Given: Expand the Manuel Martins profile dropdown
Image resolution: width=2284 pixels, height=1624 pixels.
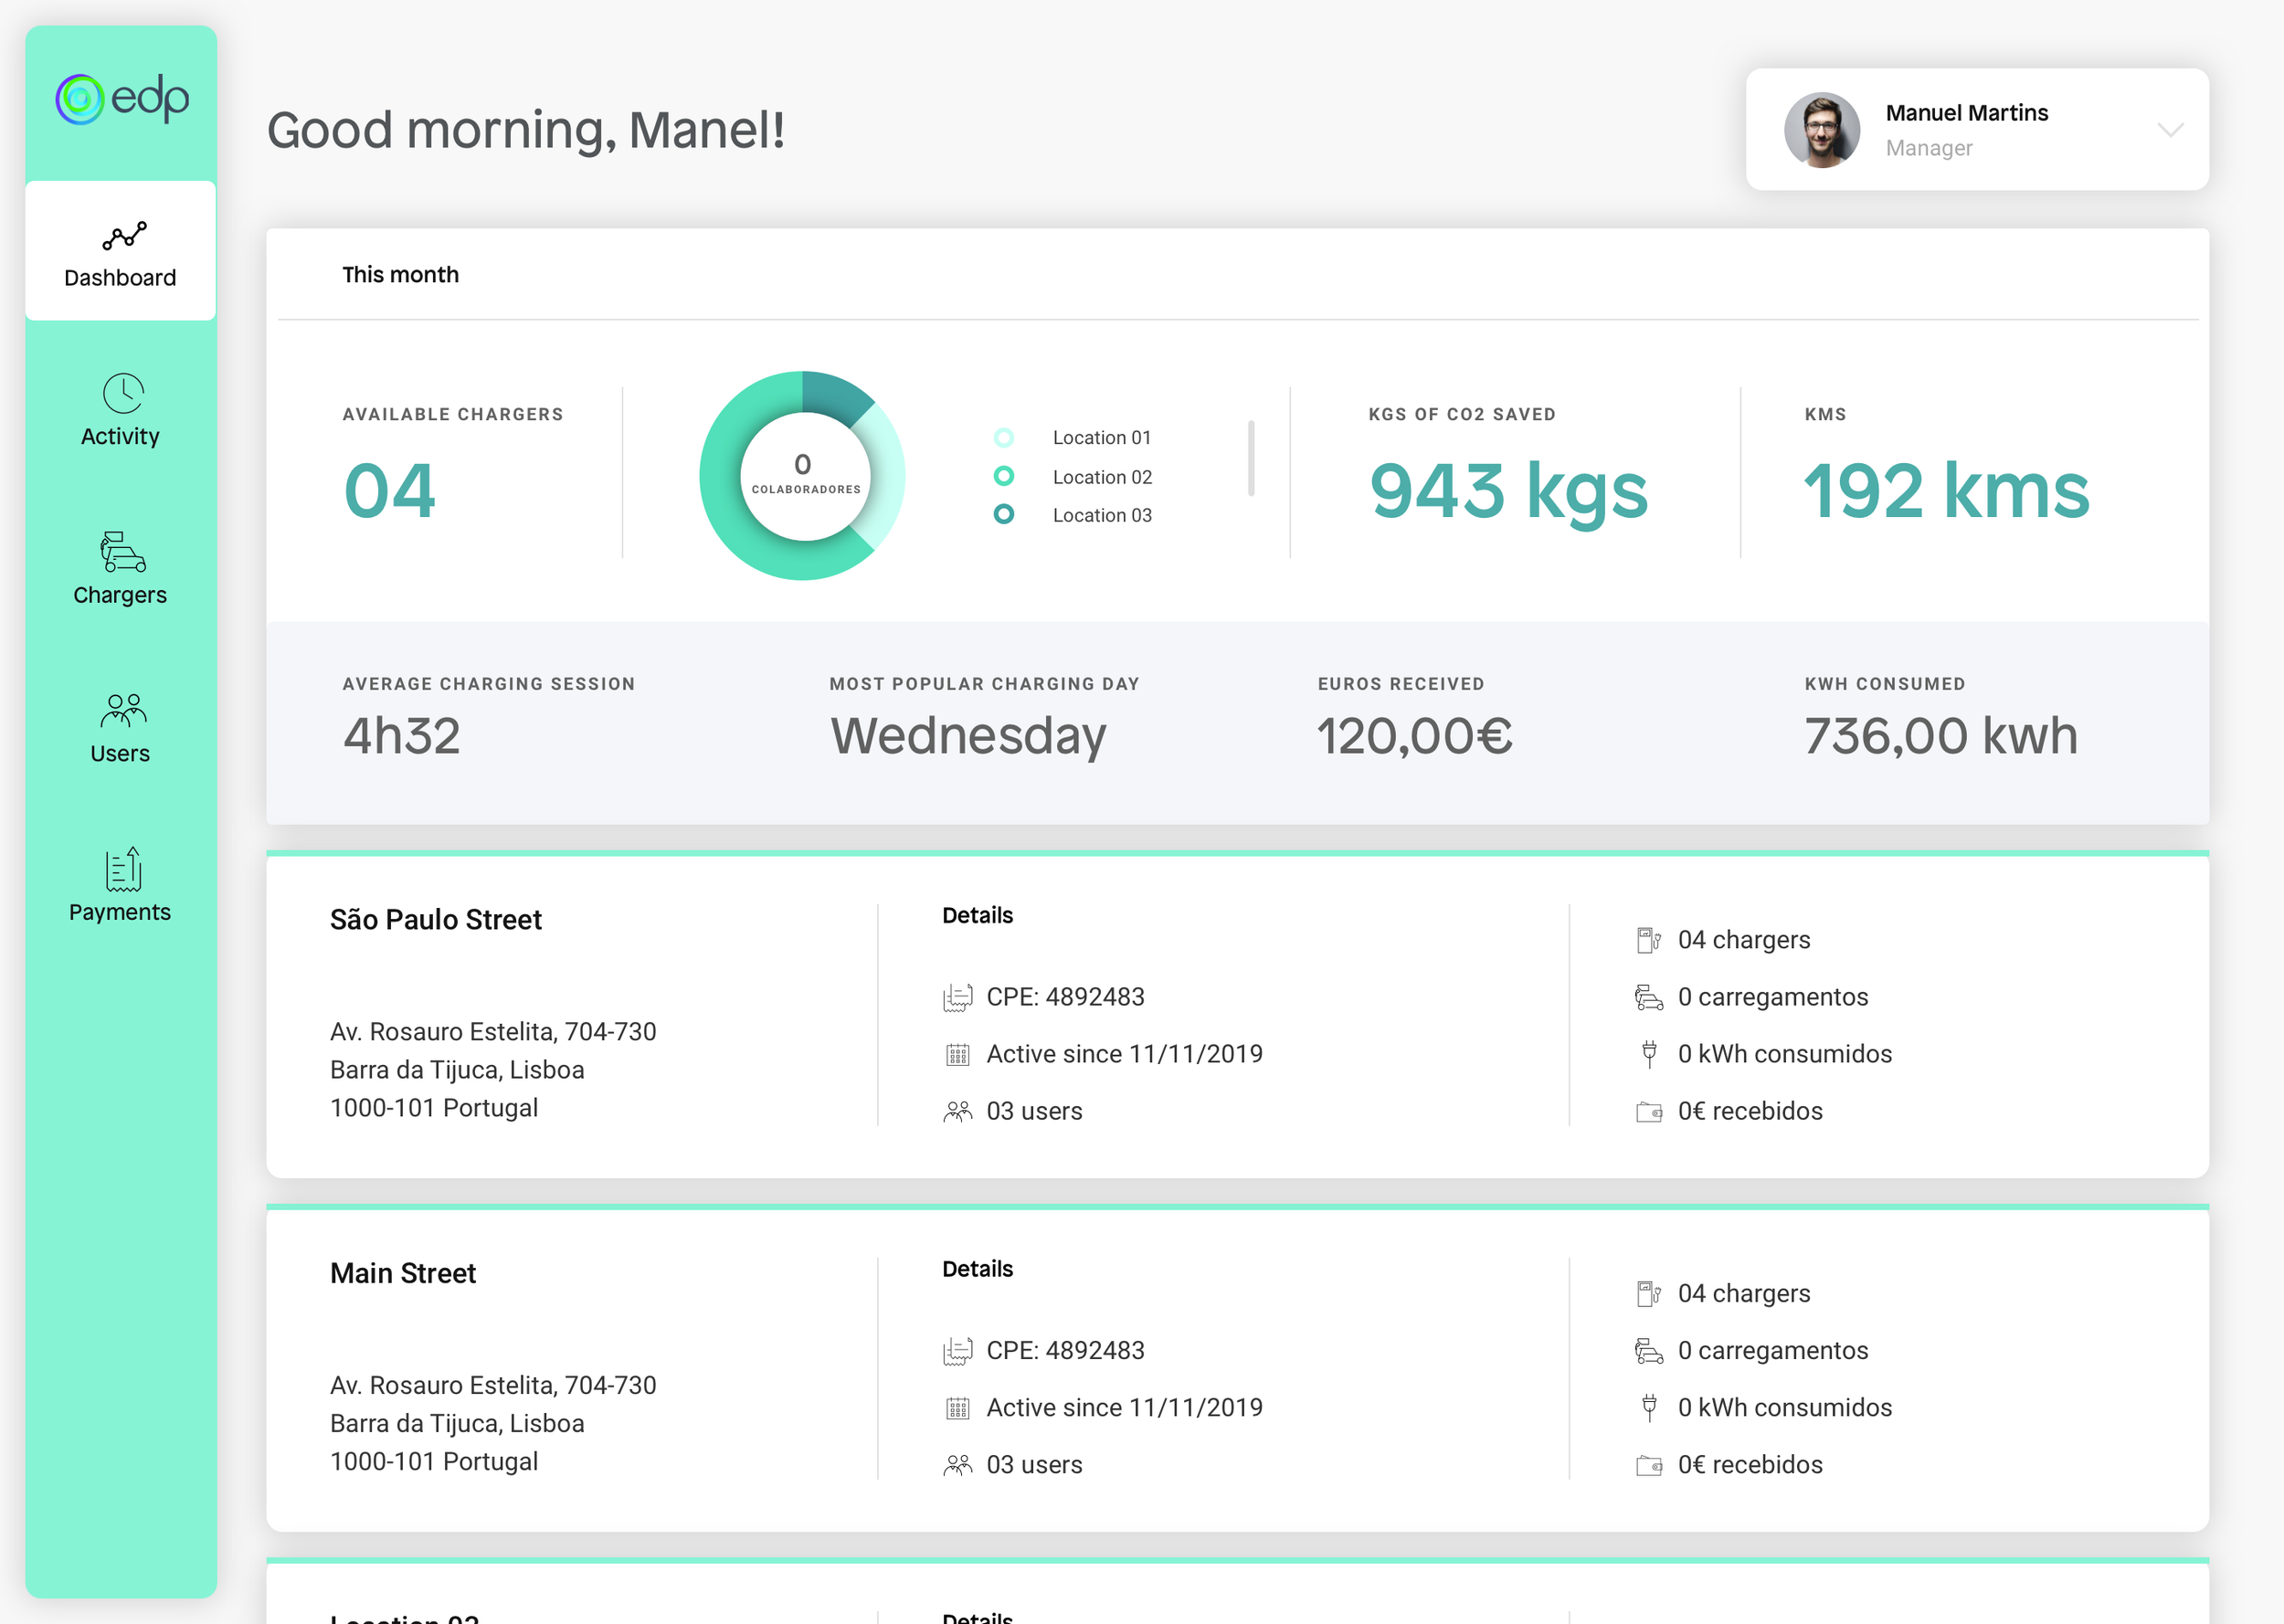Looking at the screenshot, I should tap(2169, 130).
